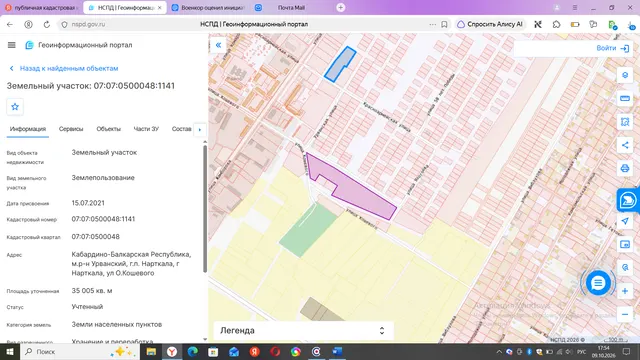Reload the page
Viewport: 640px width, 360px height.
(47, 24)
